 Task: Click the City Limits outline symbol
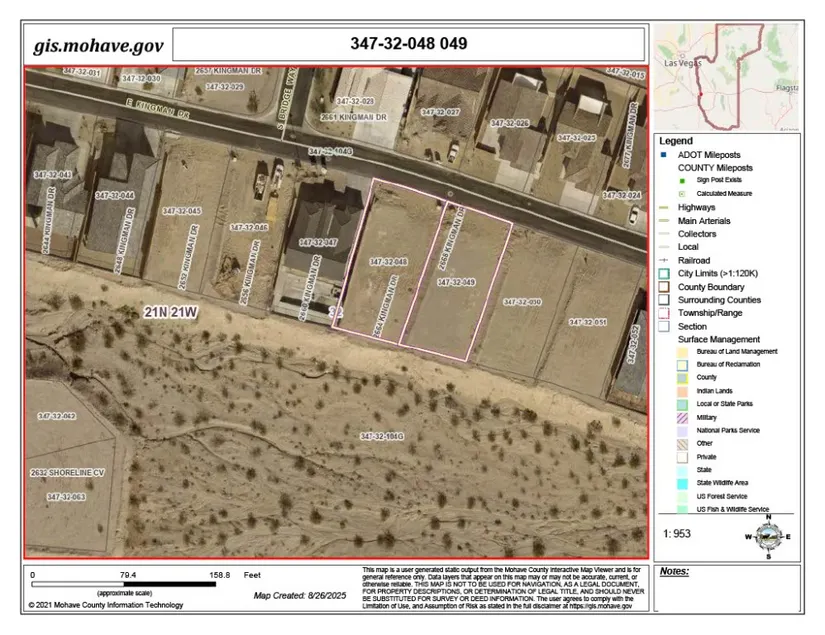(x=664, y=273)
